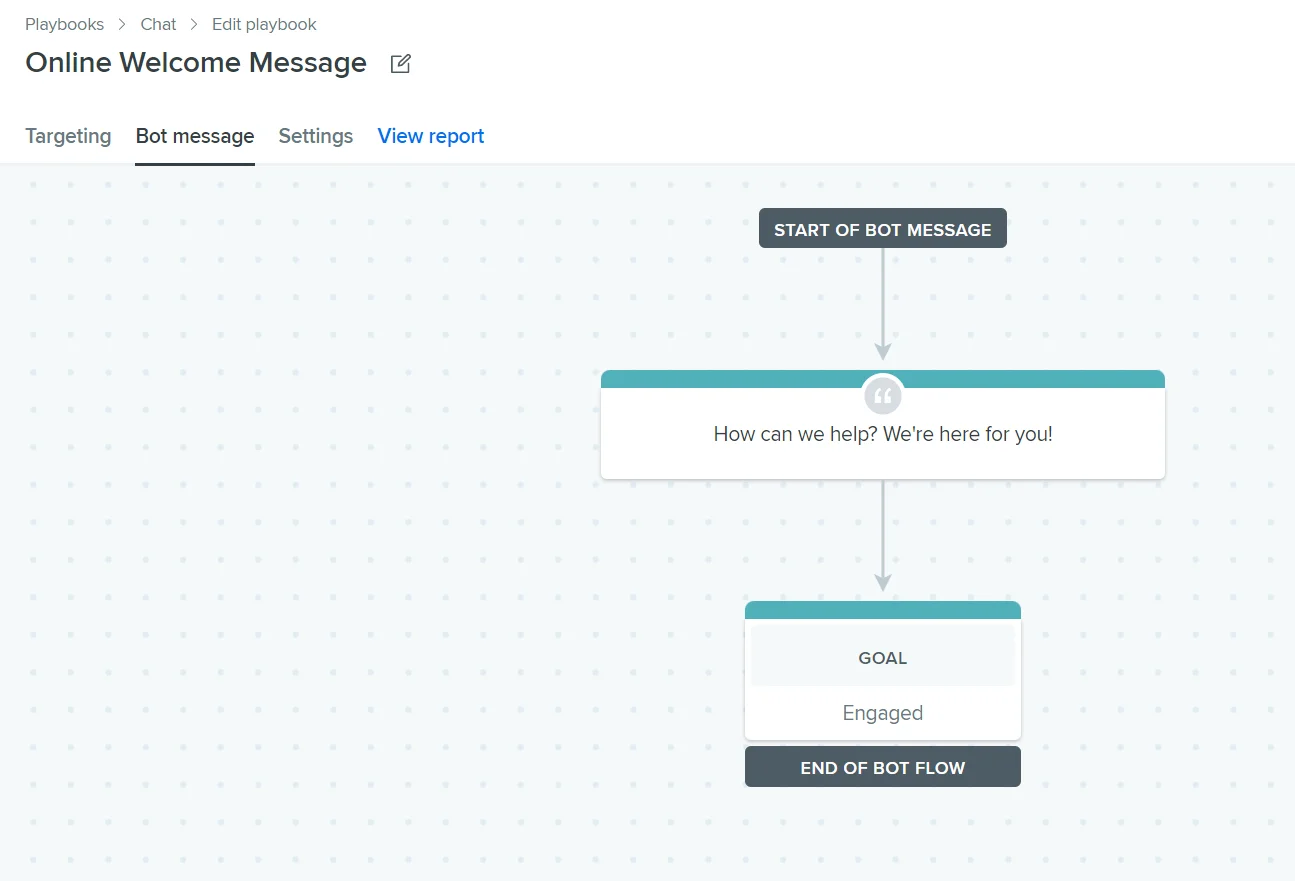1295x881 pixels.
Task: Select the Engaged goal value
Action: point(882,713)
